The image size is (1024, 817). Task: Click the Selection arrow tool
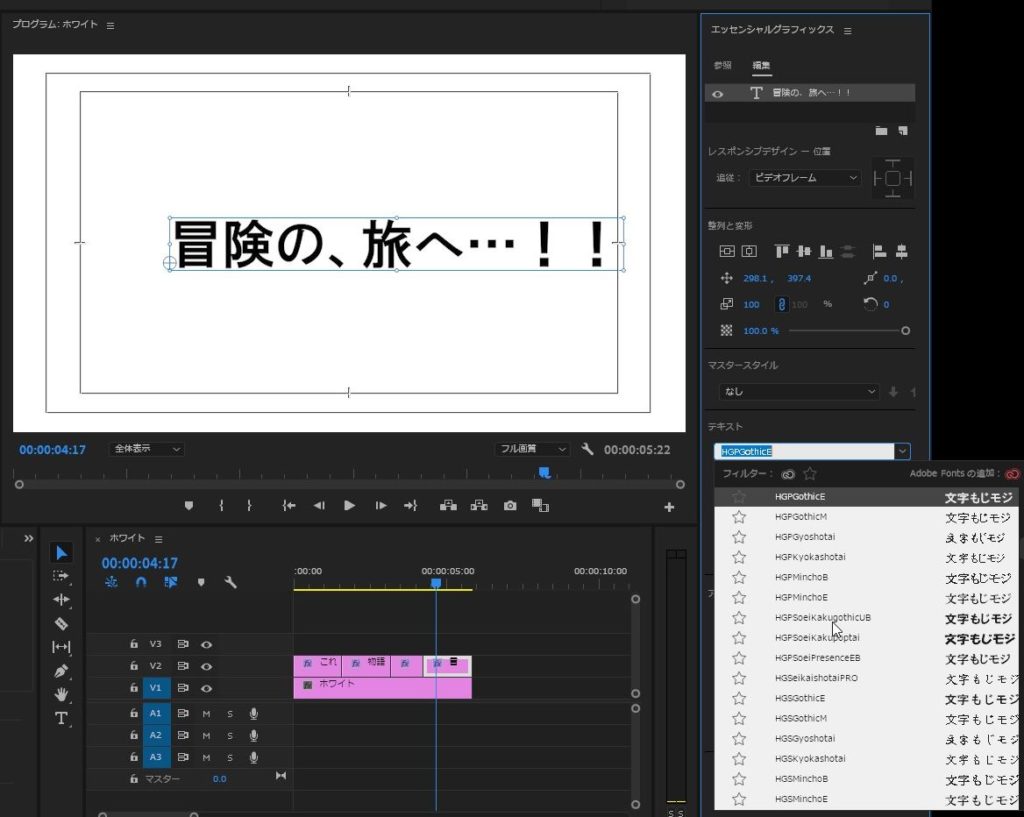coord(61,553)
